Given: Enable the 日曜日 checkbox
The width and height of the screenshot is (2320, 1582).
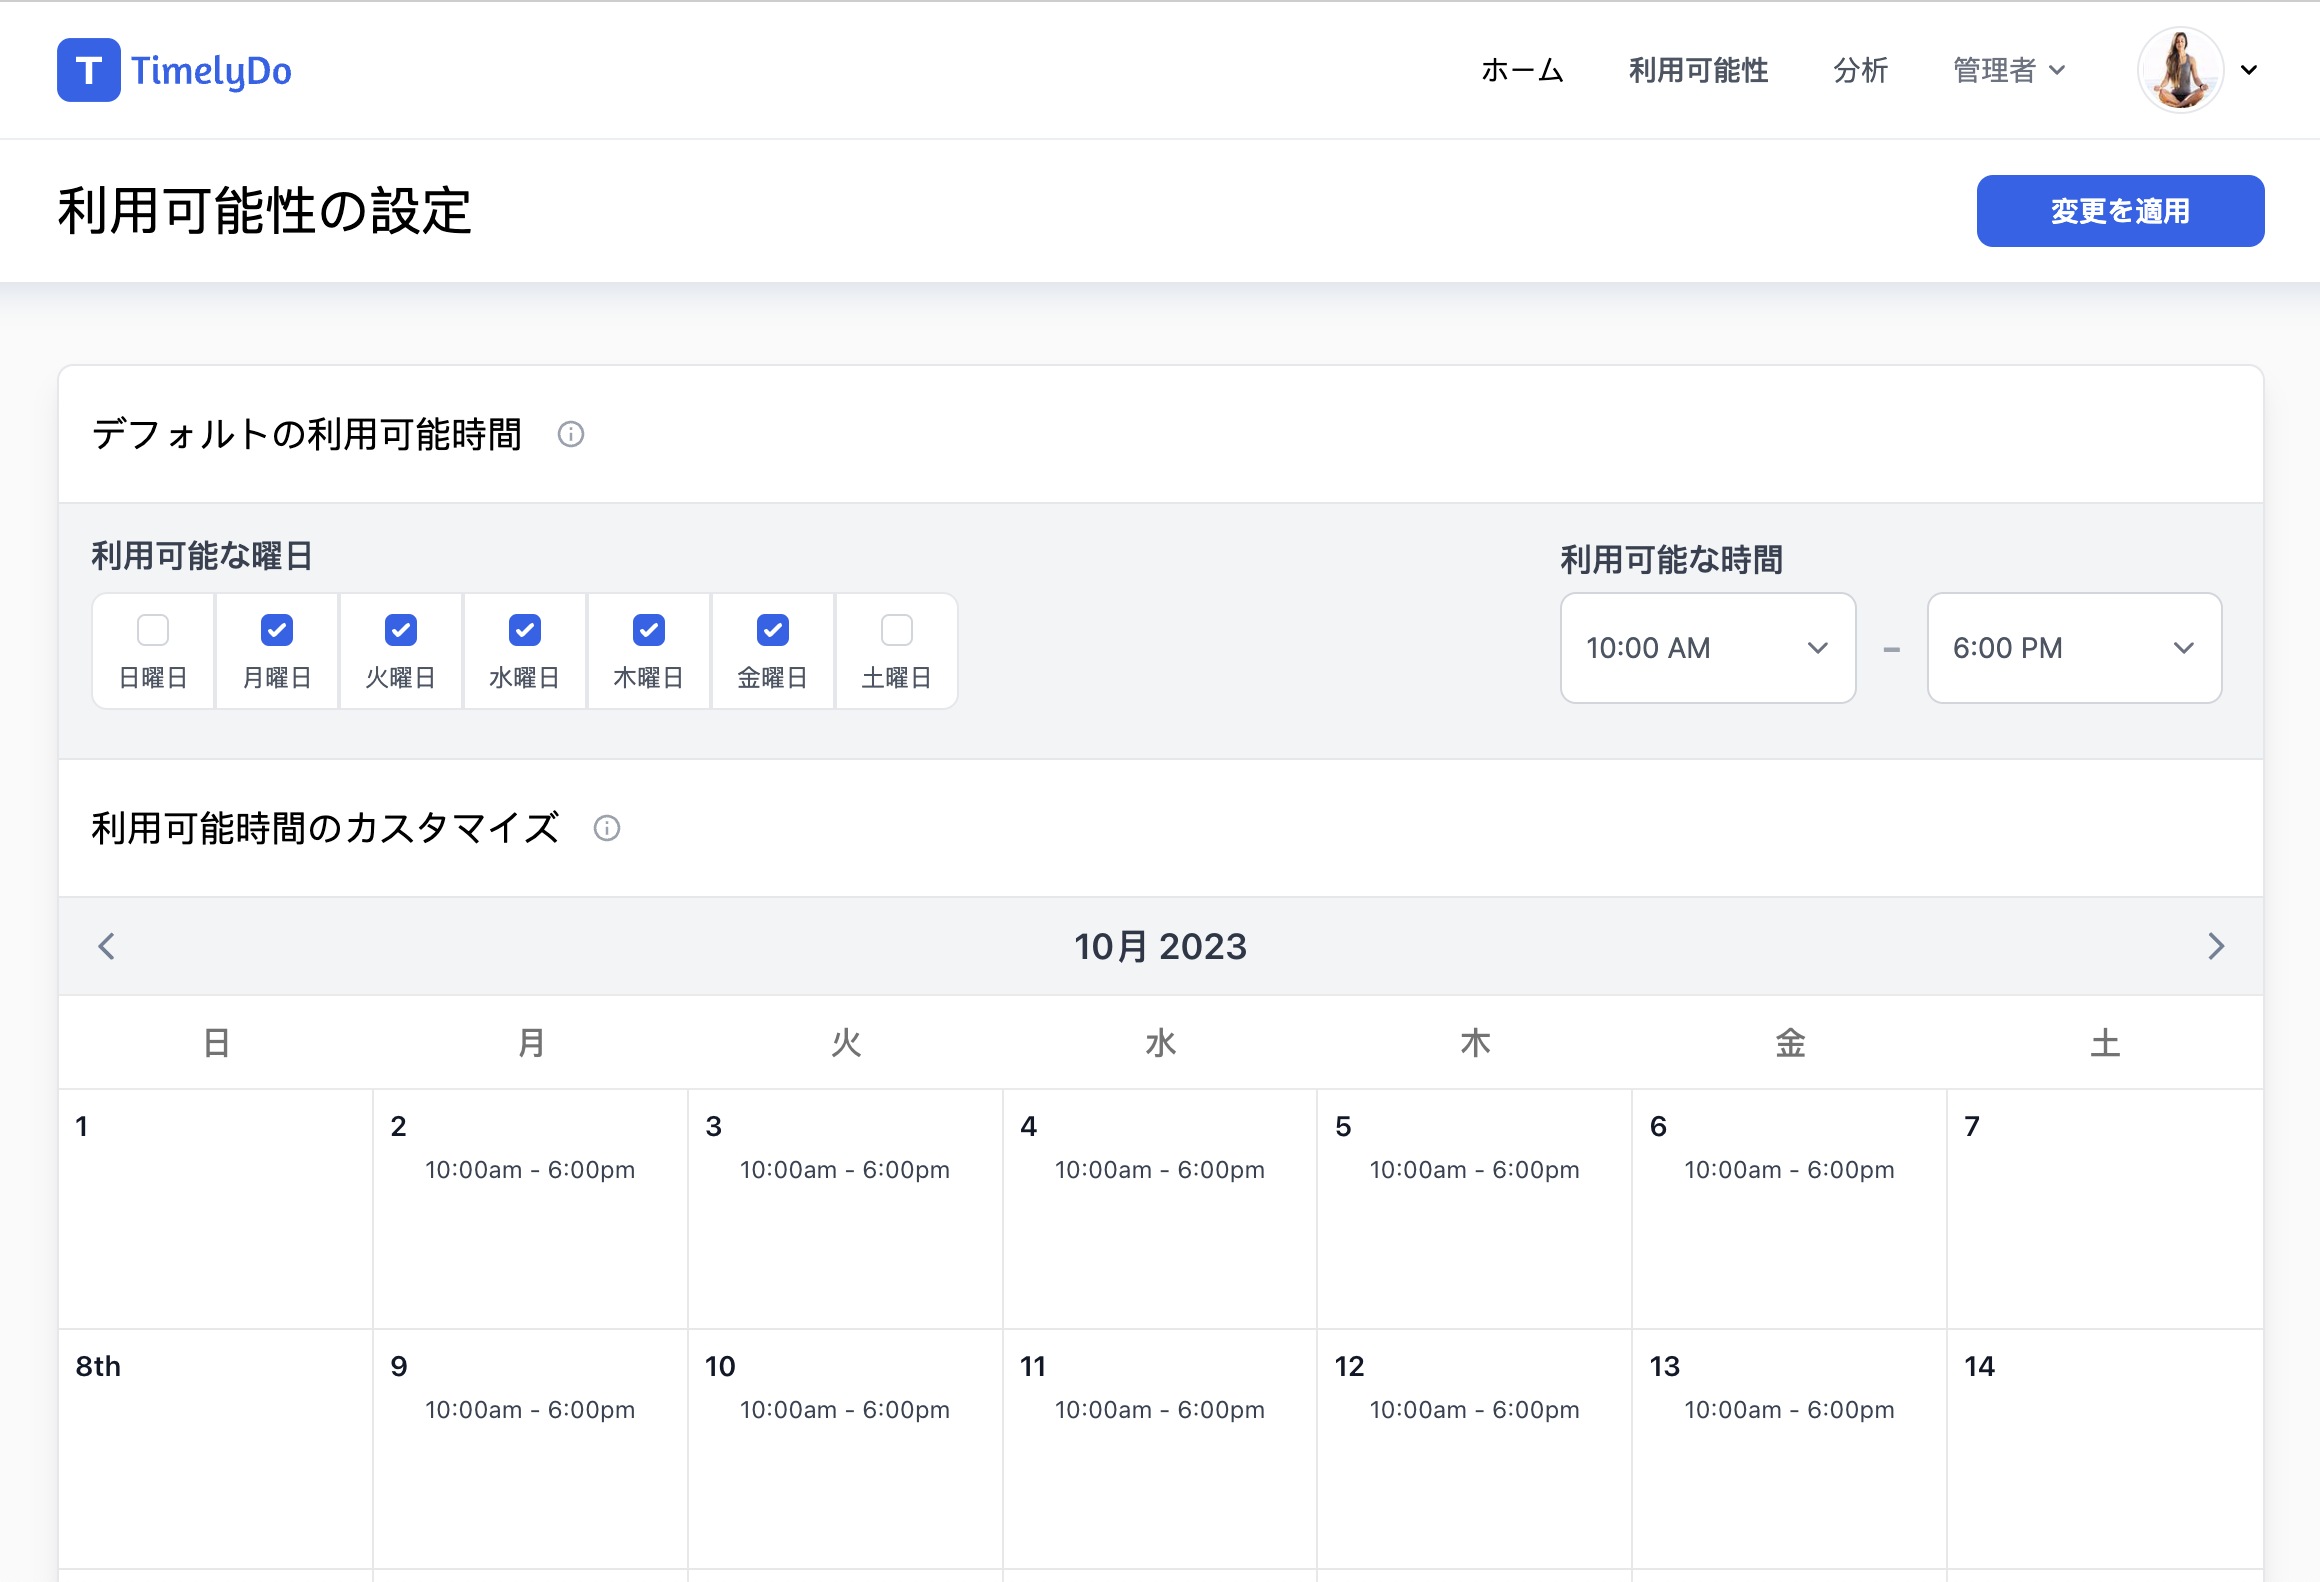Looking at the screenshot, I should coord(153,630).
